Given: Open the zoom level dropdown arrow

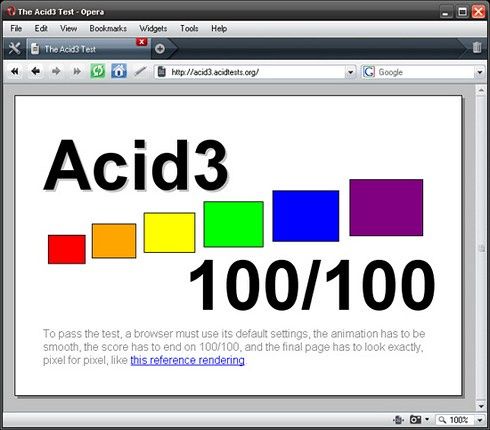Looking at the screenshot, I should (480, 420).
